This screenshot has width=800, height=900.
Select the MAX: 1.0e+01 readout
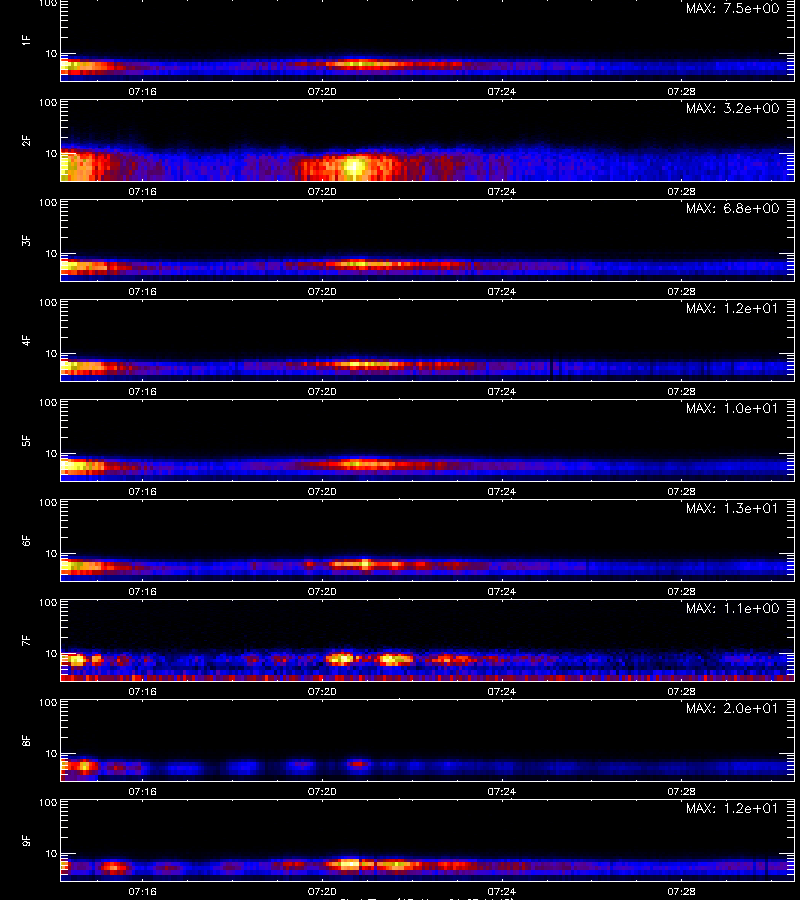coord(732,408)
